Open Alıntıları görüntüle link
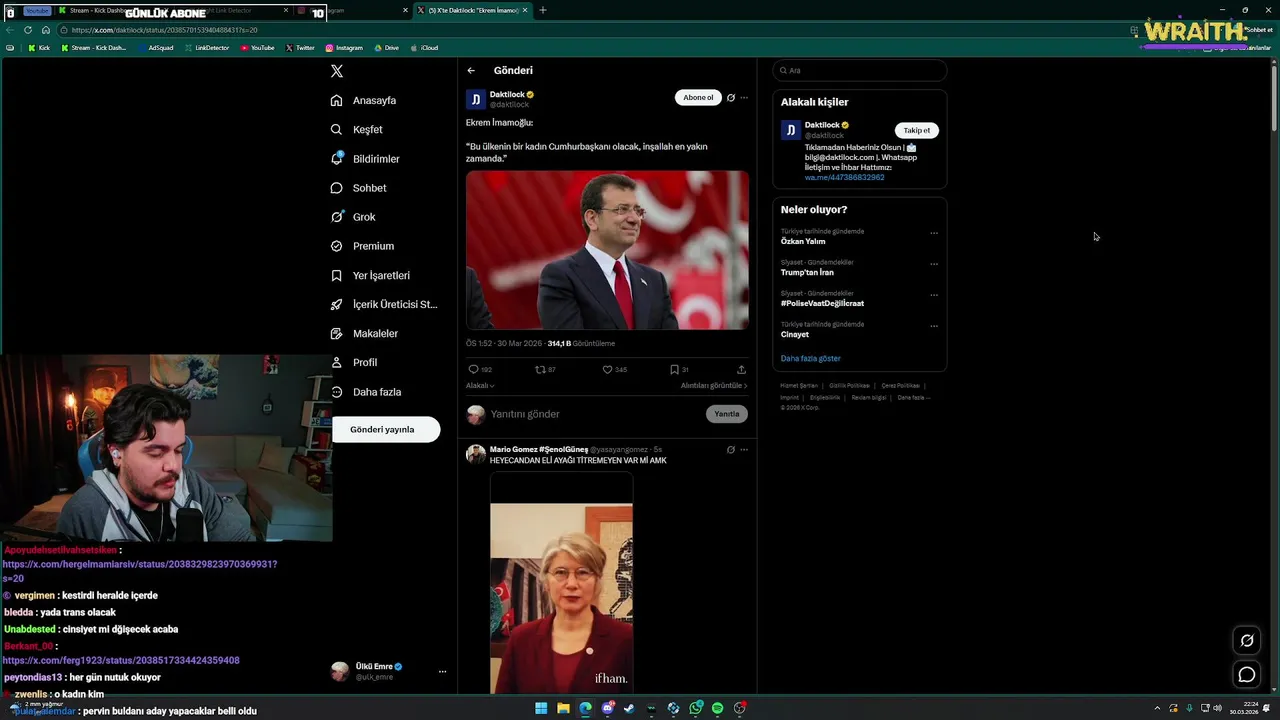This screenshot has height=720, width=1280. (714, 385)
